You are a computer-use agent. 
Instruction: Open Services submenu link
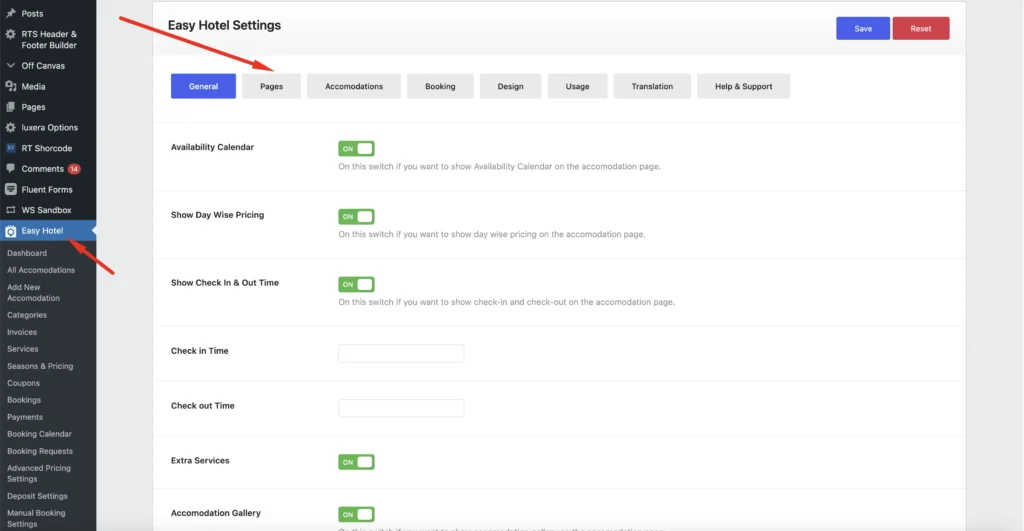(x=22, y=349)
